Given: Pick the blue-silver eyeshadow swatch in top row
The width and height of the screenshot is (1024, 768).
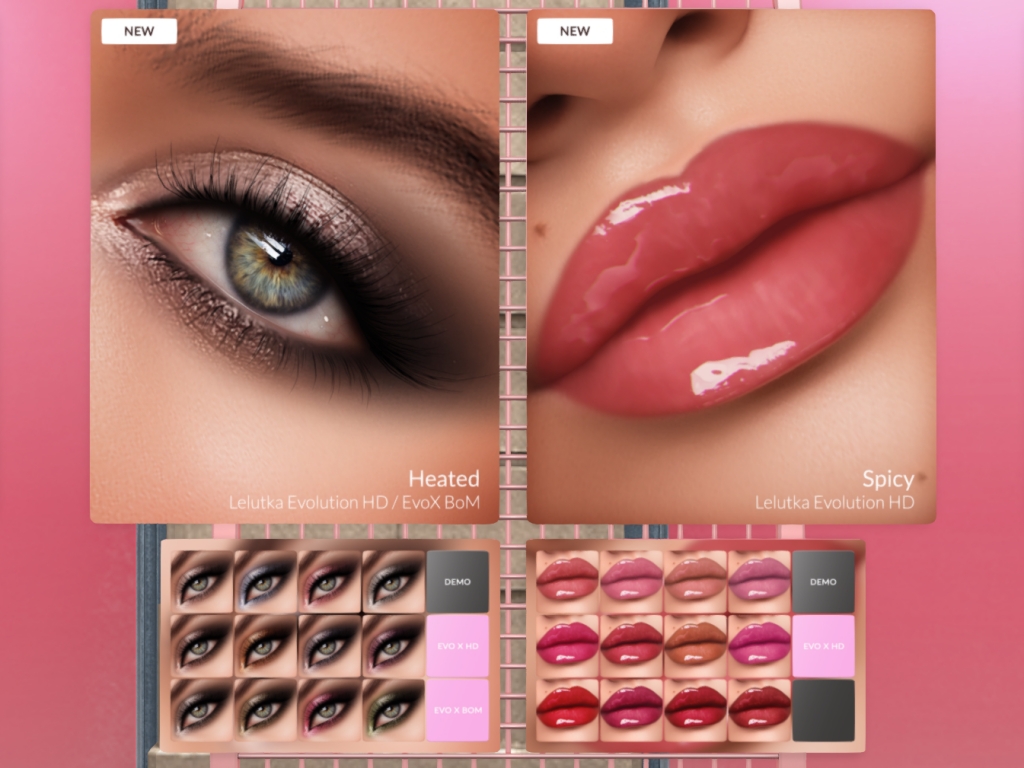Looking at the screenshot, I should 266,581.
